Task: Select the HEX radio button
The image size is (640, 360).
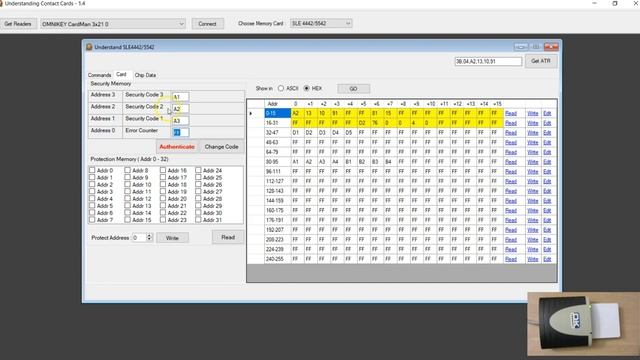Action: (307, 88)
